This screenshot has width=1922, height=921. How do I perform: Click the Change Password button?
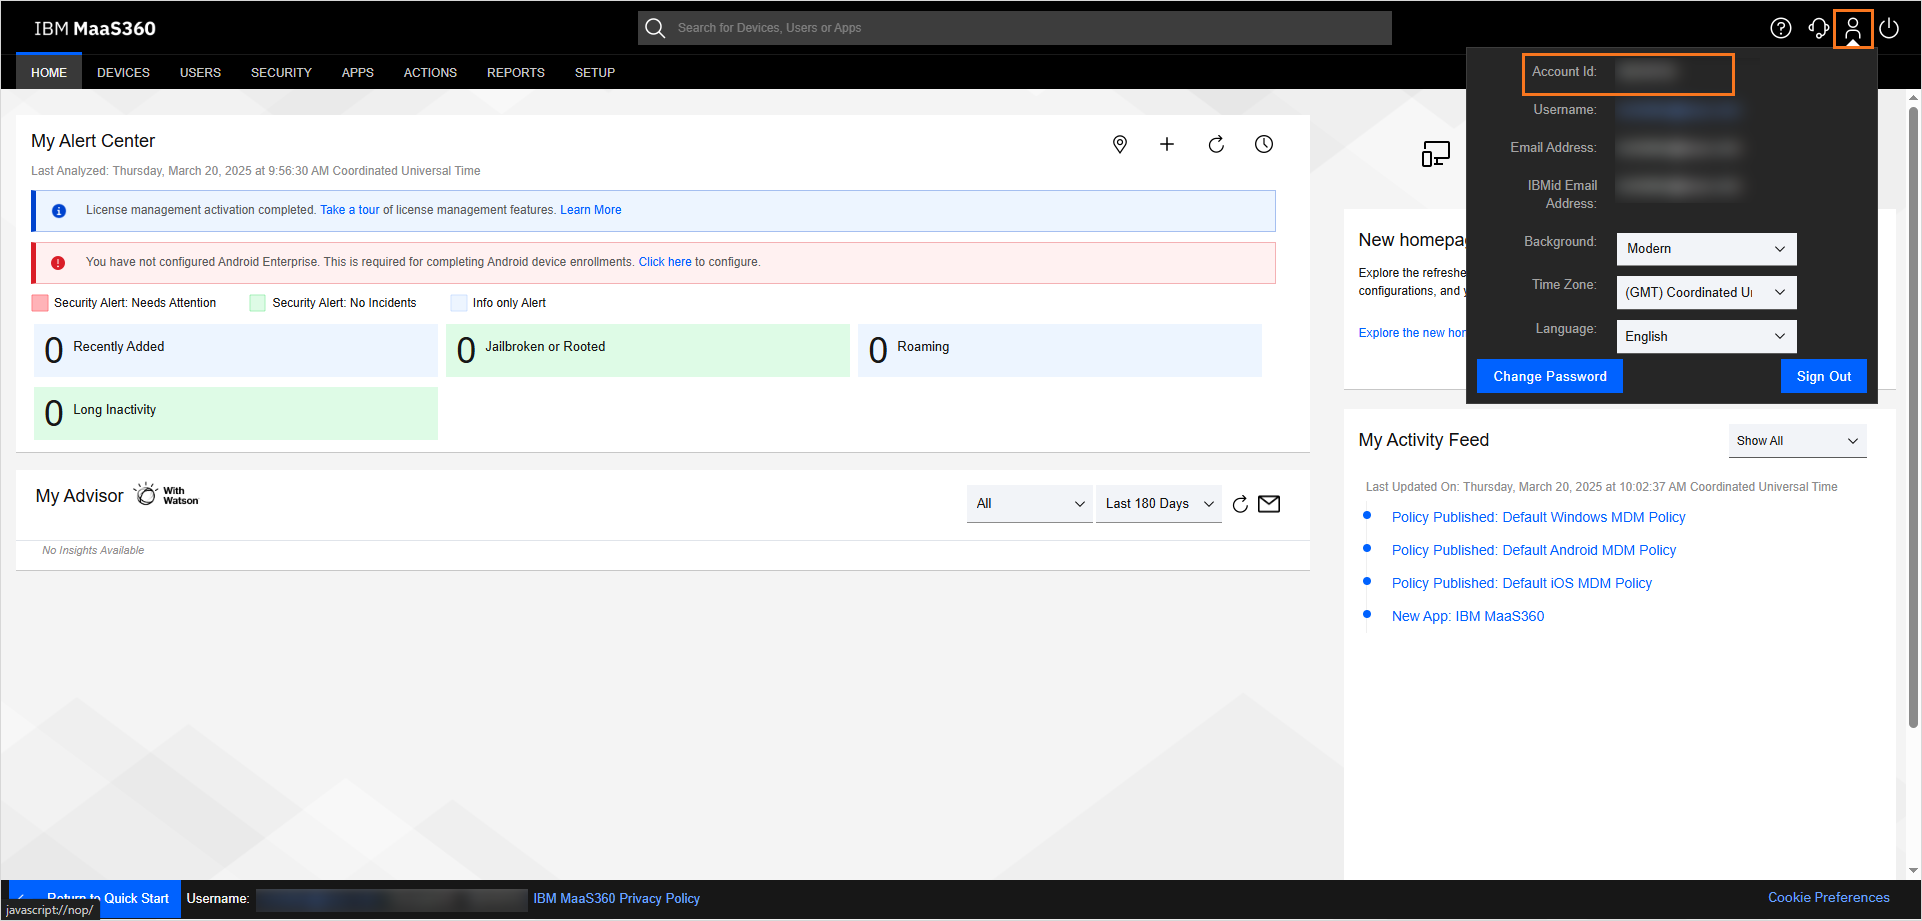(1549, 376)
